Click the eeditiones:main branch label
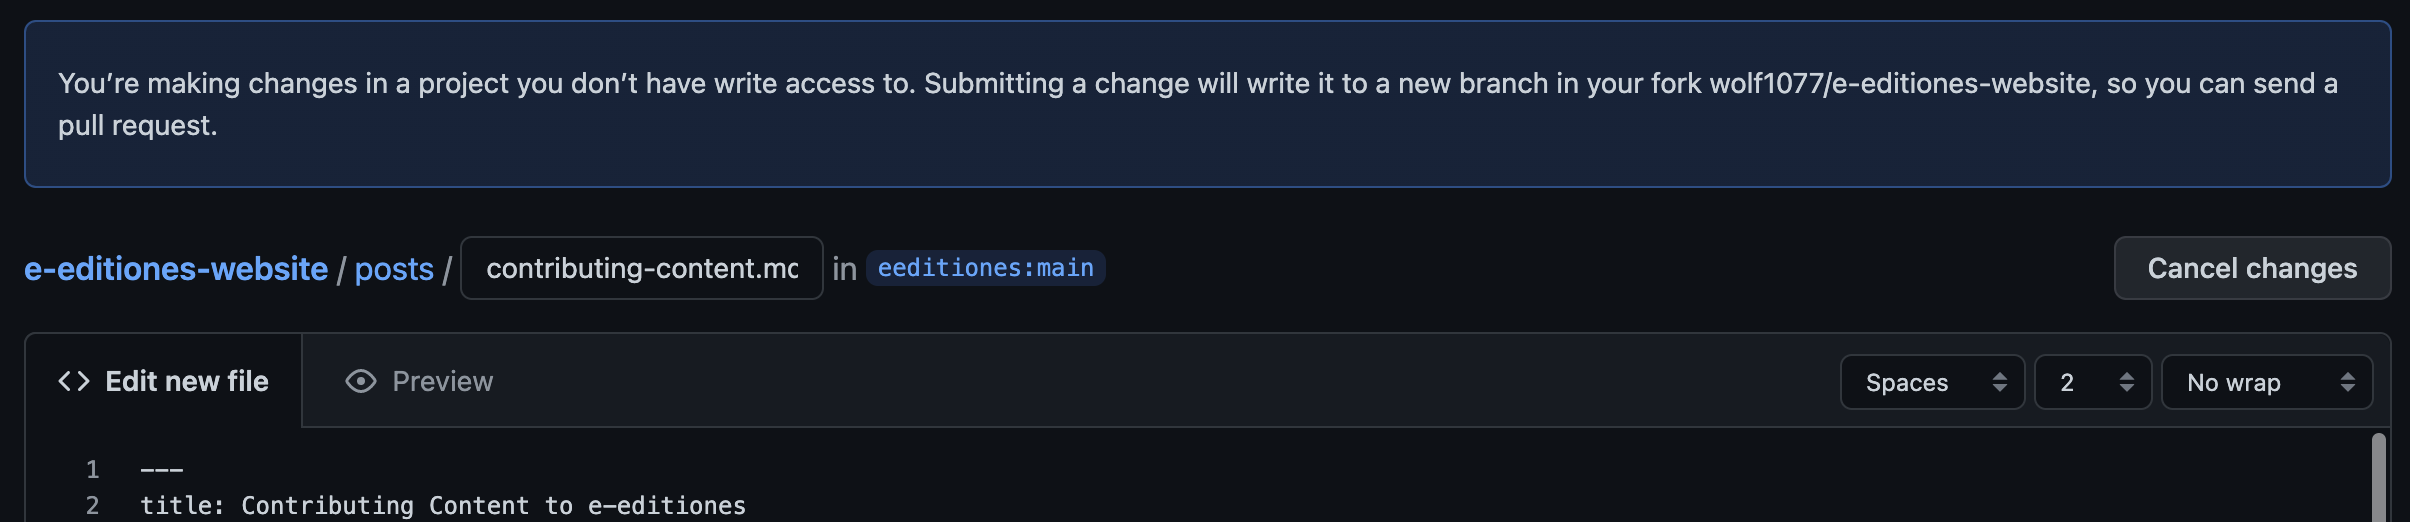 985,268
